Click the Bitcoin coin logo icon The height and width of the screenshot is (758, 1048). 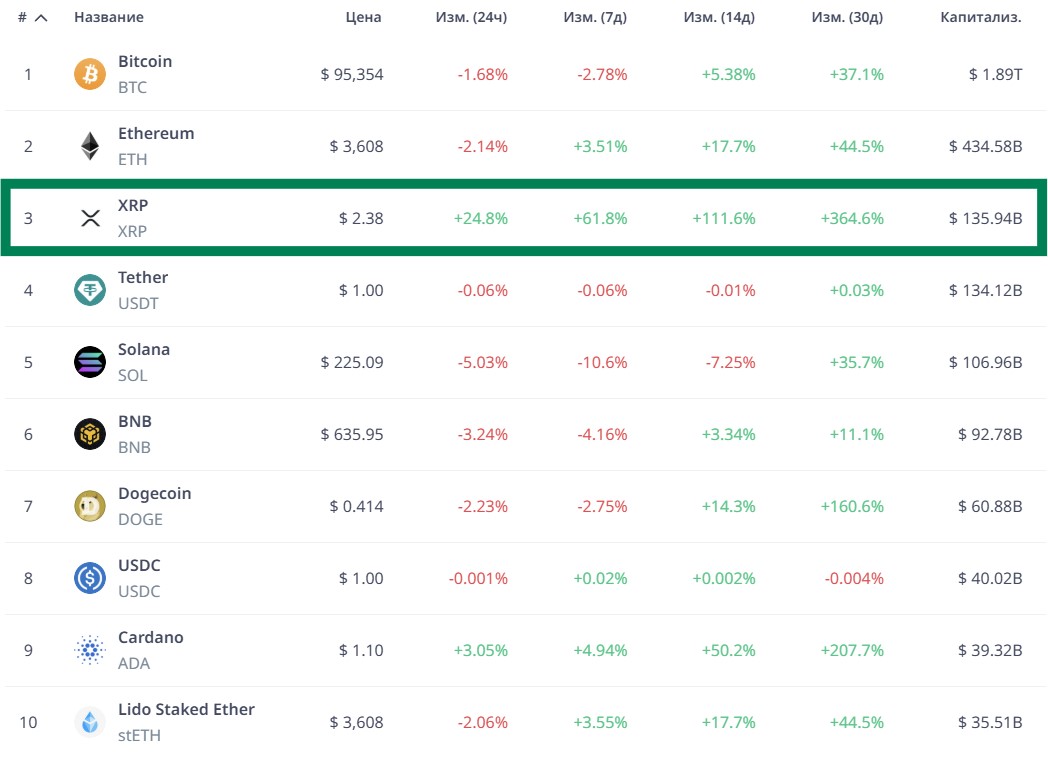[90, 74]
